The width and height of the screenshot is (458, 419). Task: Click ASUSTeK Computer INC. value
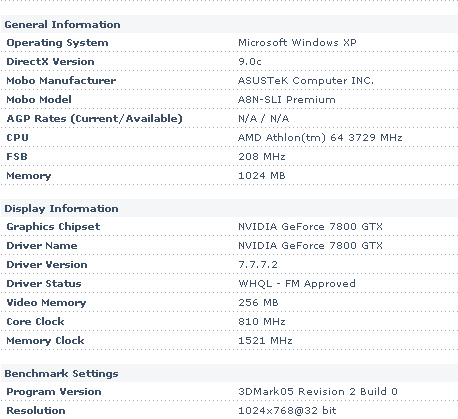[x=306, y=81]
